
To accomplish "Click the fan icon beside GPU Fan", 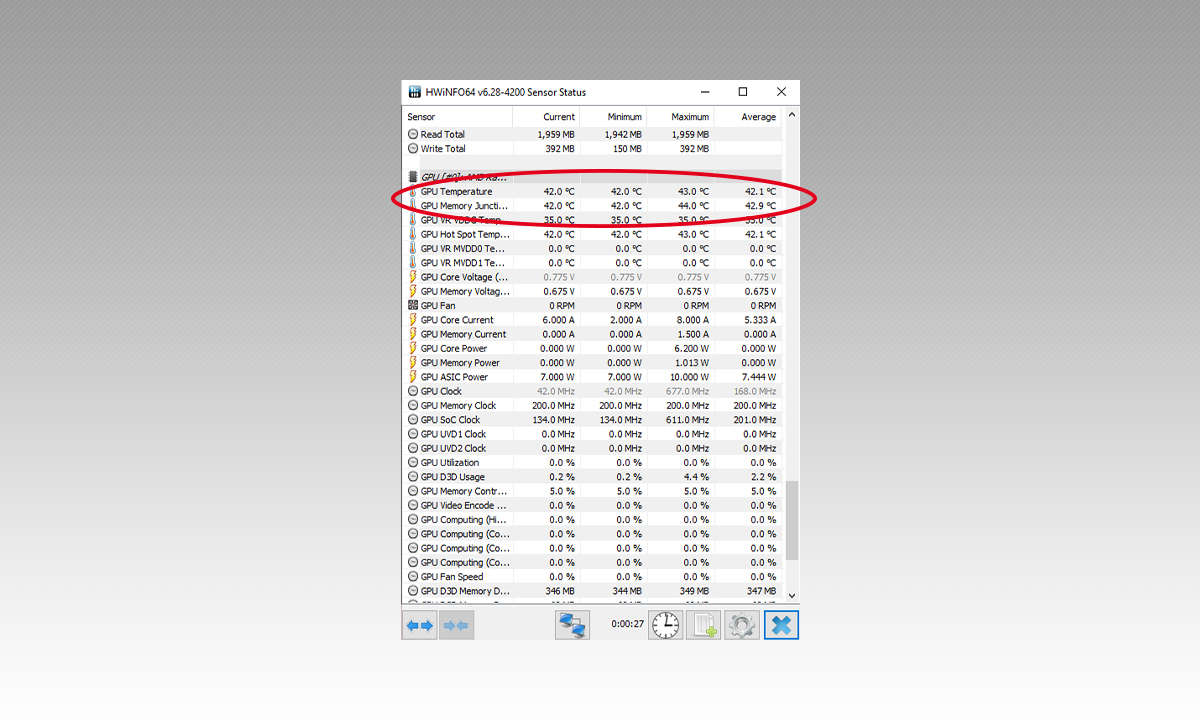I will click(x=413, y=305).
